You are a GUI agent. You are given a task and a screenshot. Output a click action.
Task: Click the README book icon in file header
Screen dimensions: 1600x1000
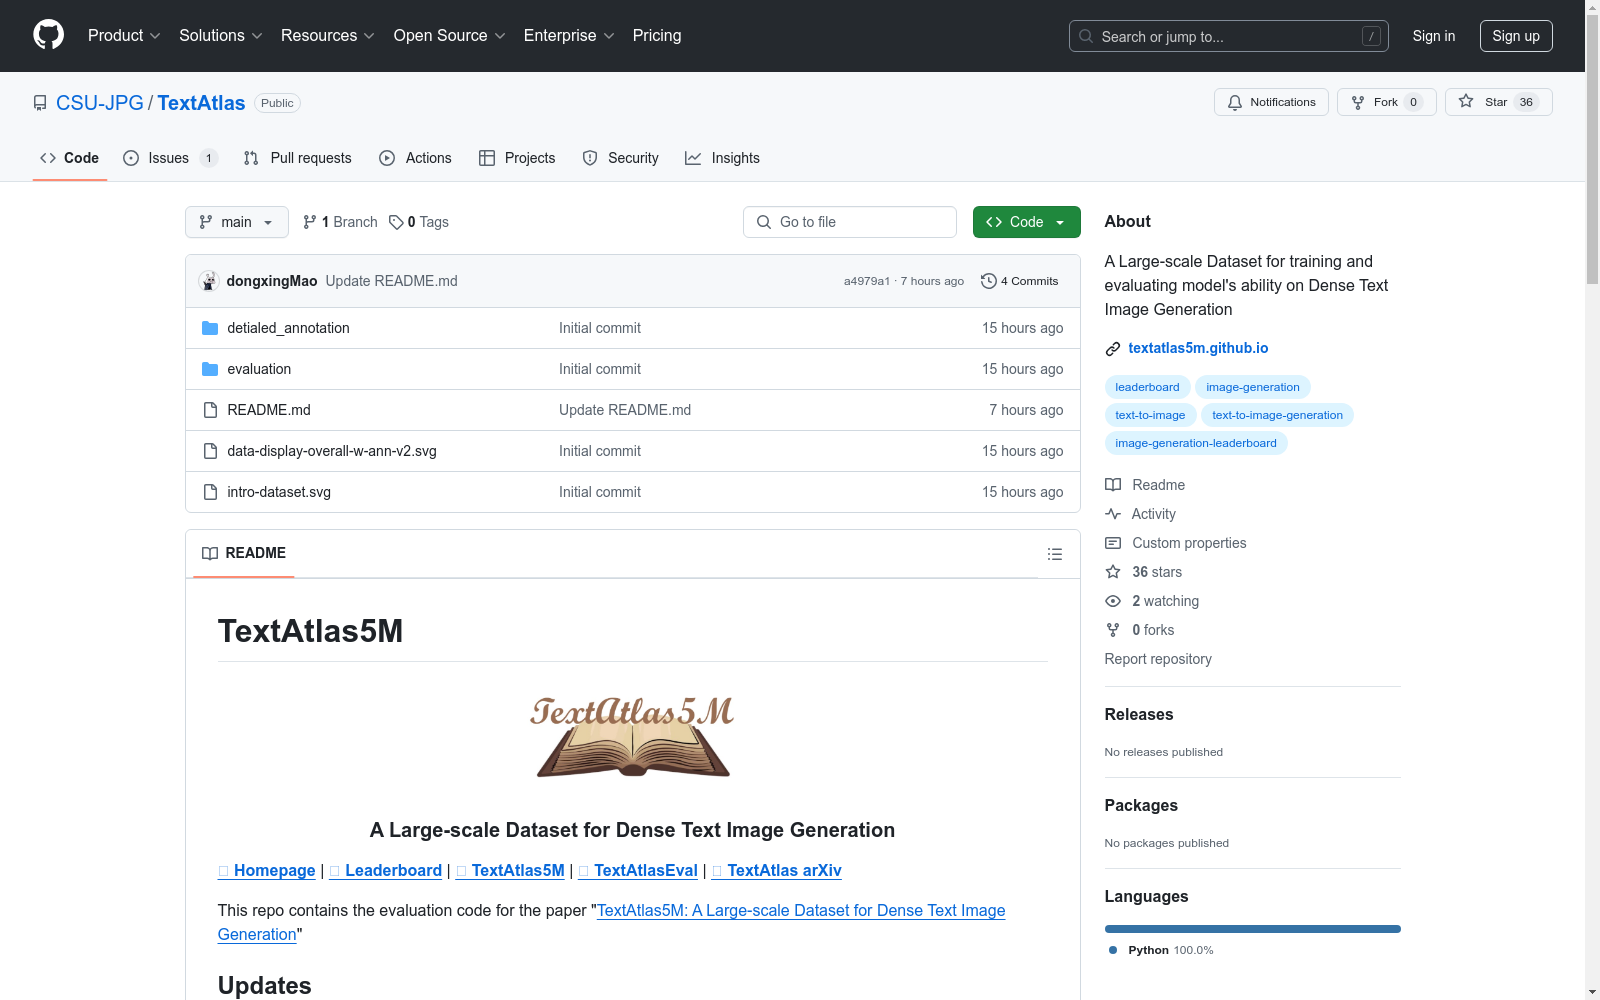point(210,553)
